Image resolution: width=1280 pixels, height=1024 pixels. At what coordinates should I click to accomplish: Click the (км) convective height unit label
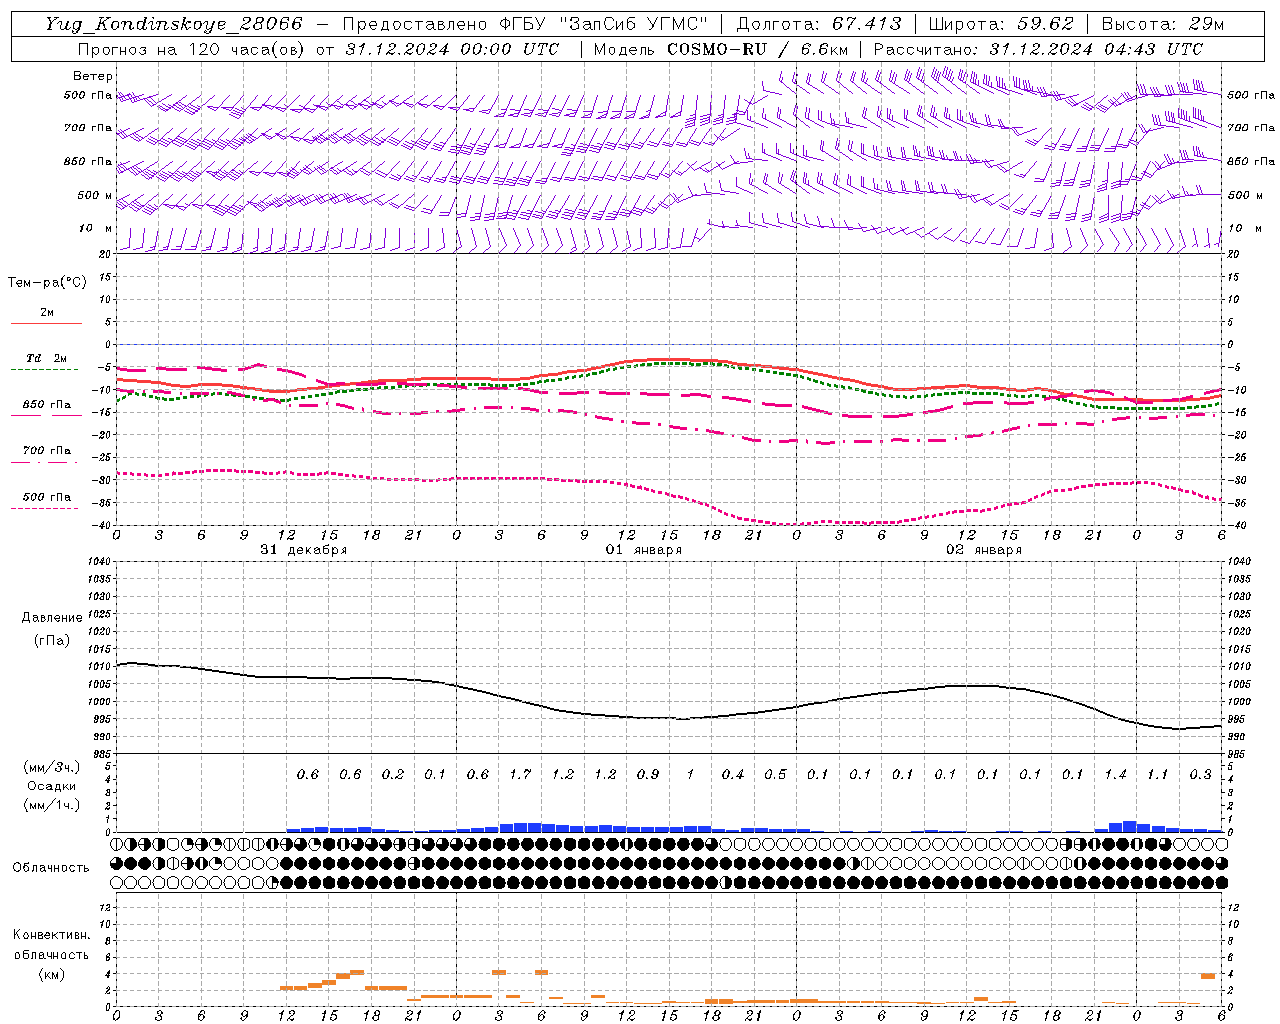[x=51, y=974]
